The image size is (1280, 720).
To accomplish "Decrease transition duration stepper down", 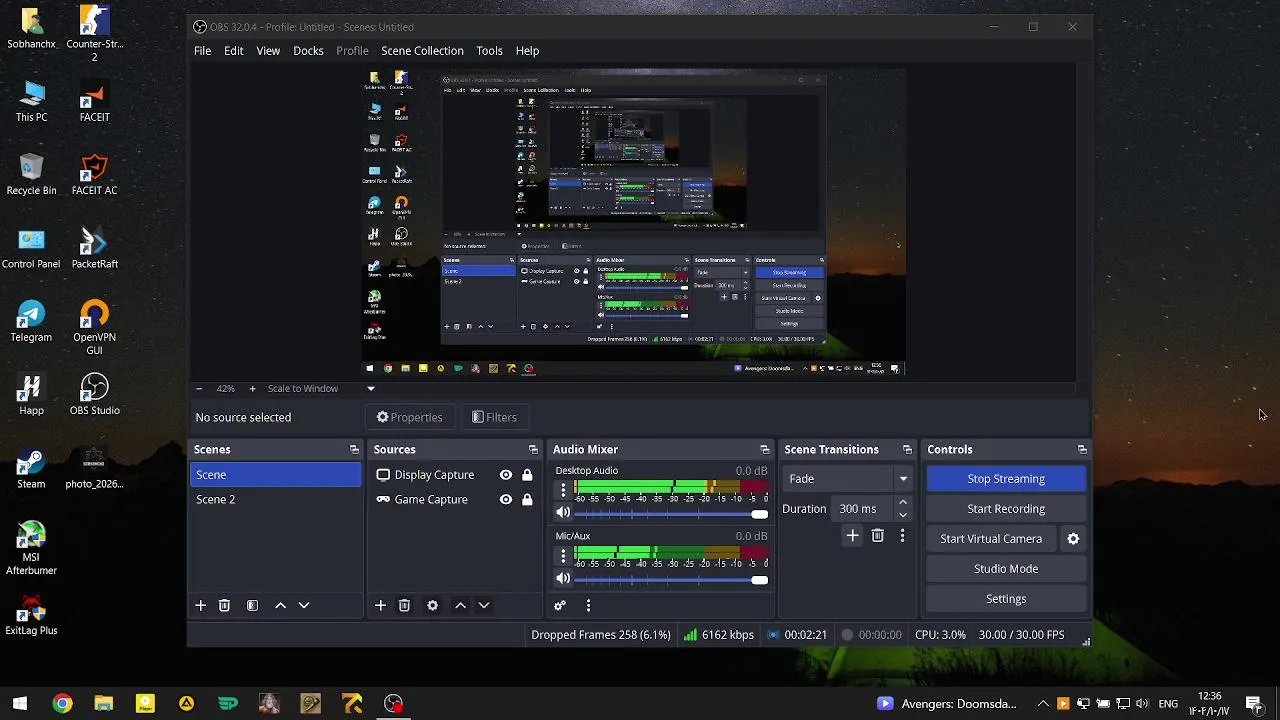I will coord(903,515).
